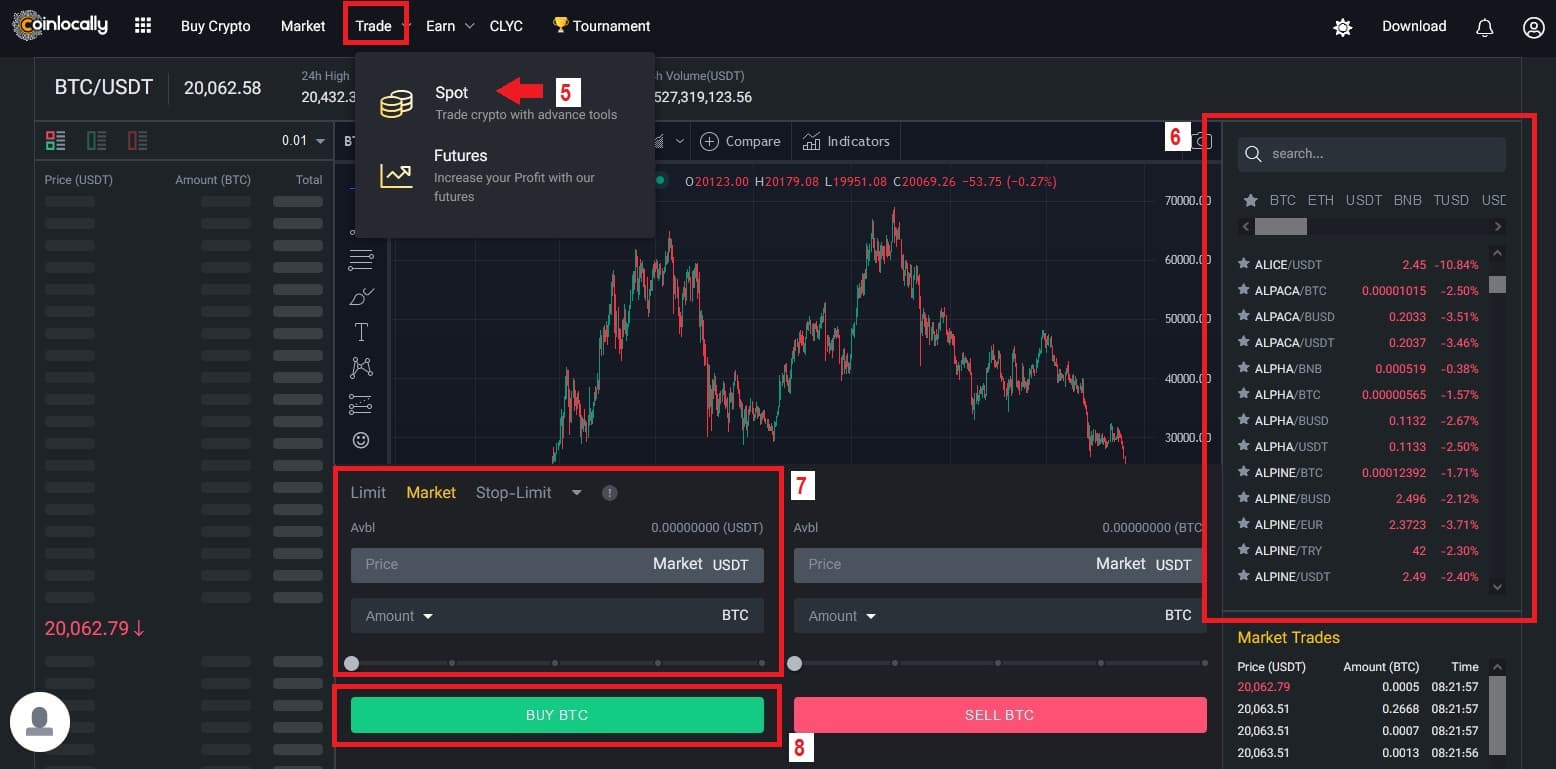Click the Coinlocally logo
Screen dimensions: 1556x769
point(59,26)
